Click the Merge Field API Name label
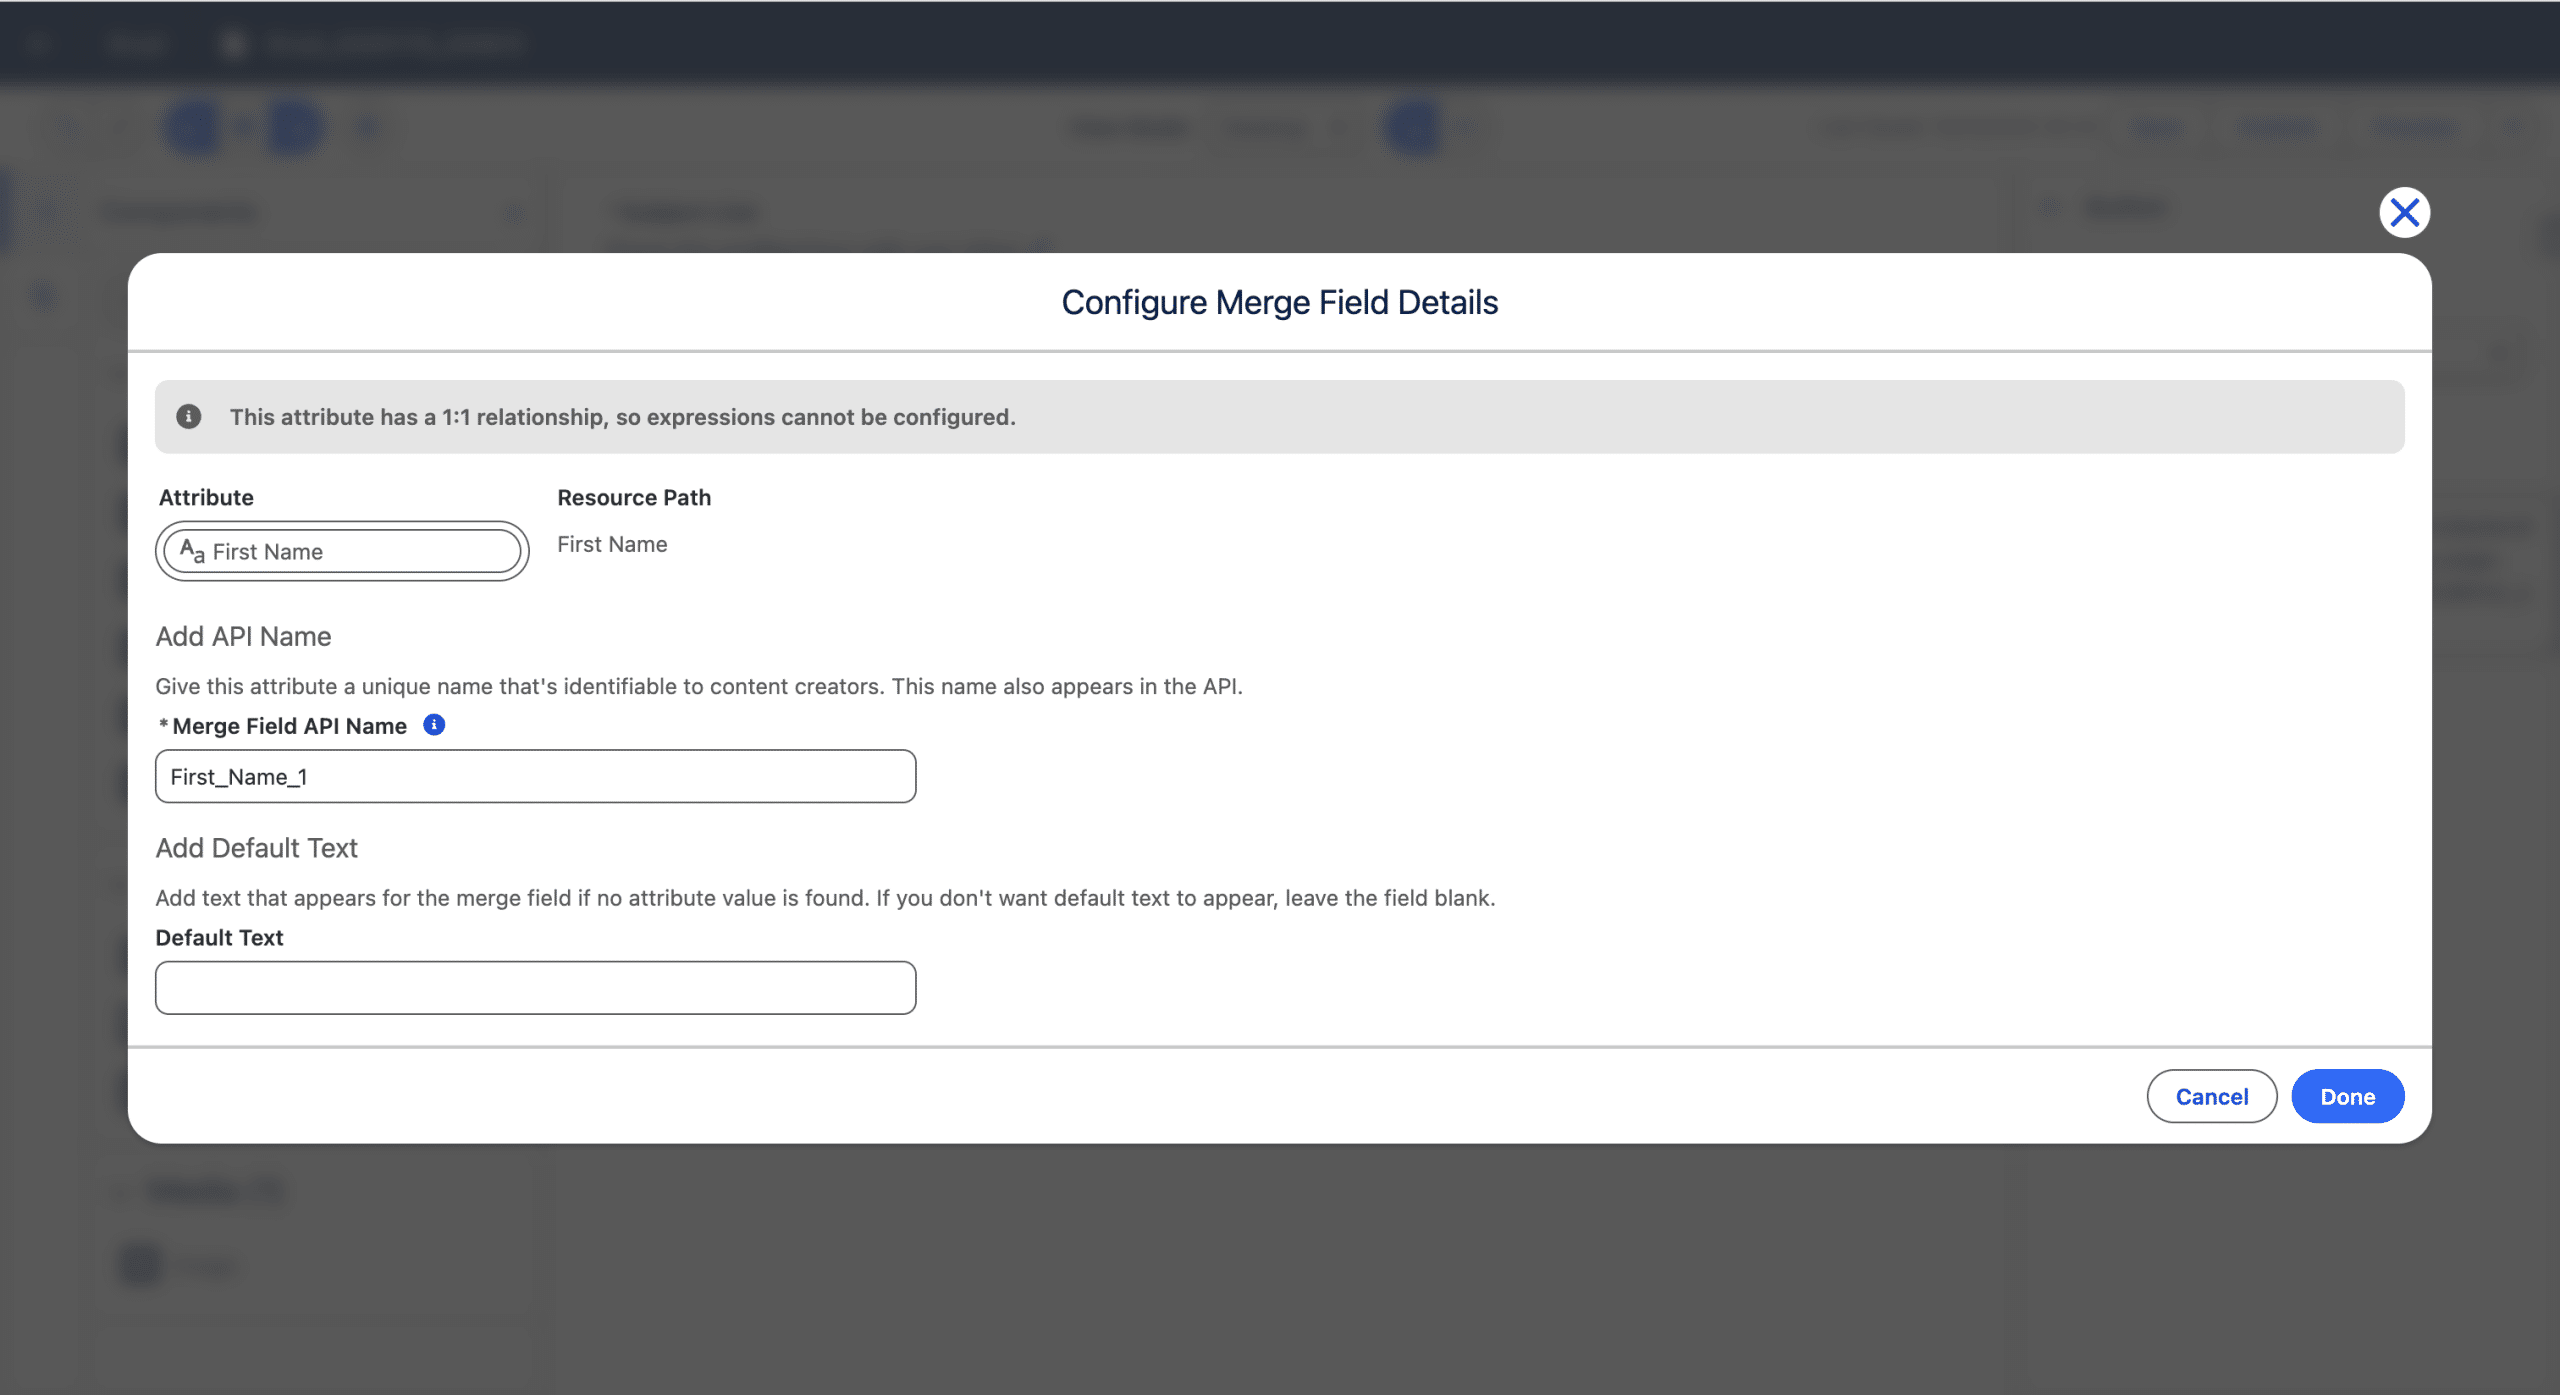The height and width of the screenshot is (1395, 2560). 289,727
